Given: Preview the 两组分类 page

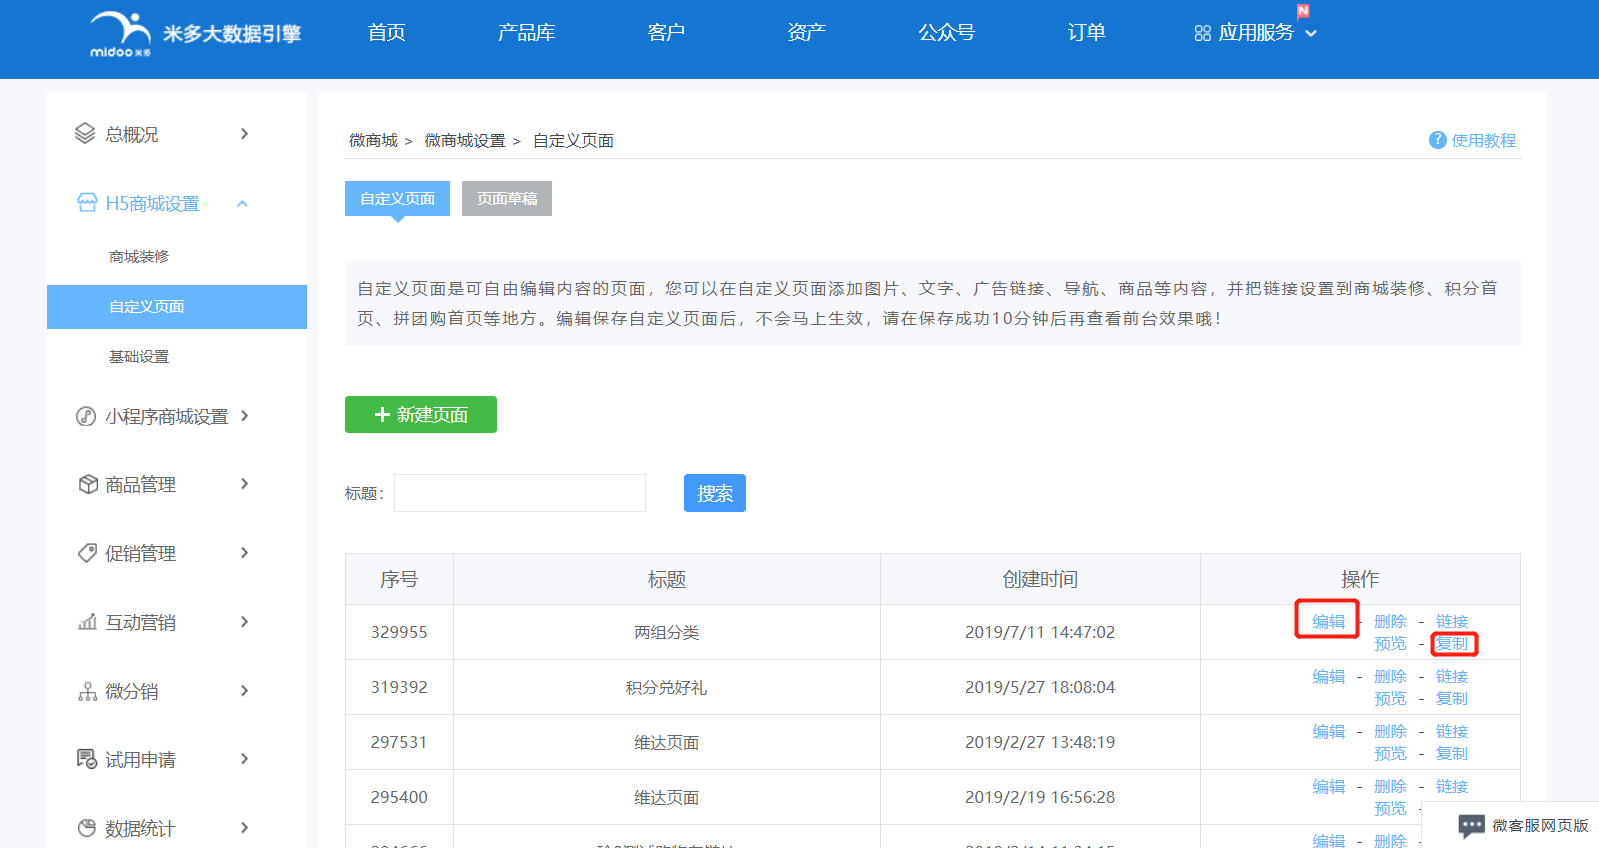Looking at the screenshot, I should (1390, 644).
